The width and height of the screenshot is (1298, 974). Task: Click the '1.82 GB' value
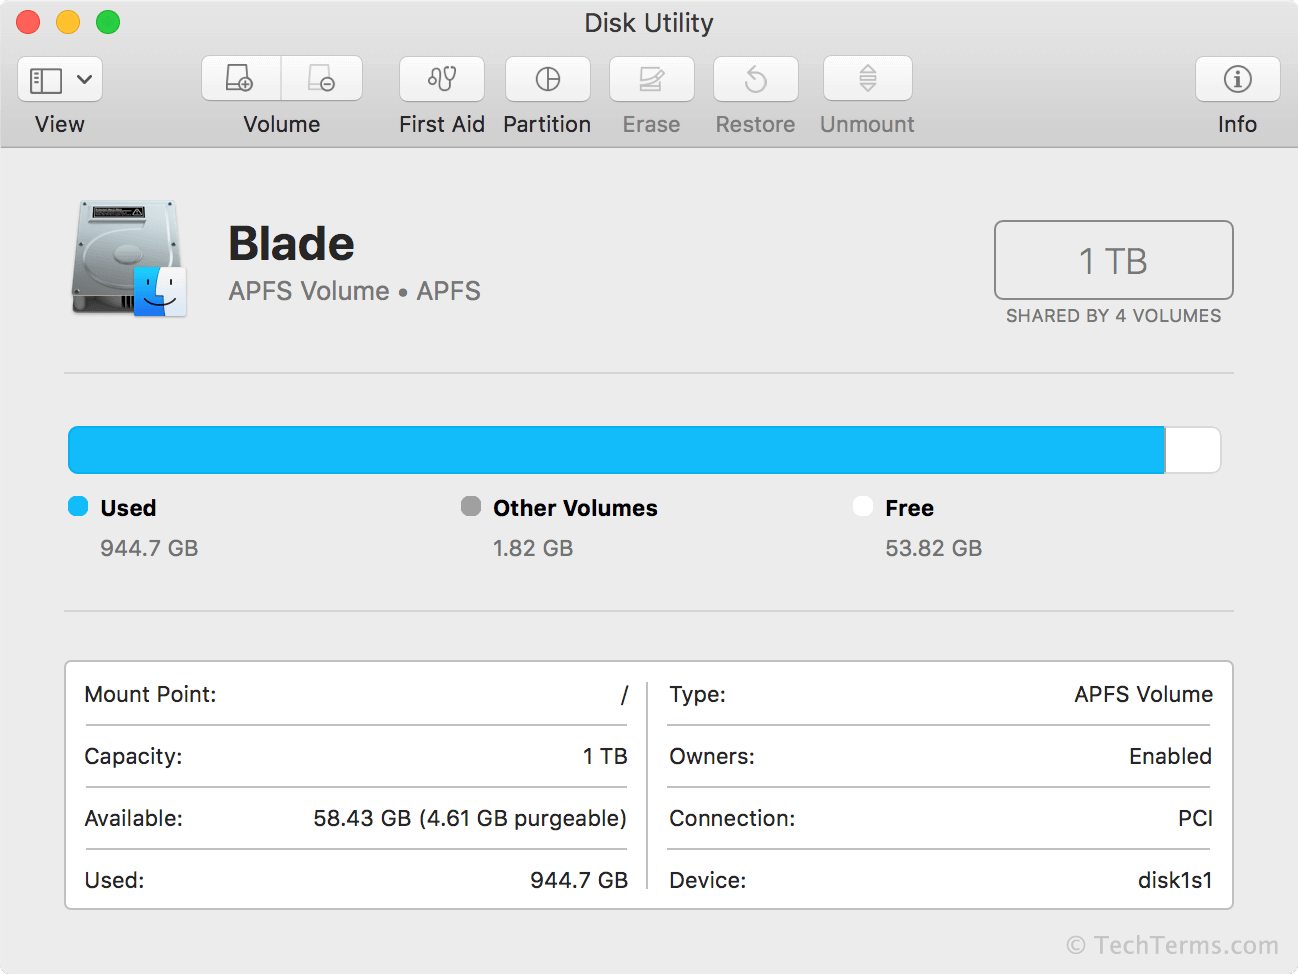(533, 548)
